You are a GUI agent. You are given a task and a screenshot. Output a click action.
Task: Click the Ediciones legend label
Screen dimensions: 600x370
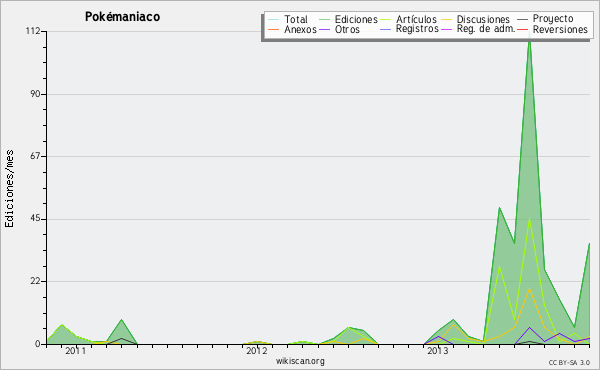click(356, 20)
